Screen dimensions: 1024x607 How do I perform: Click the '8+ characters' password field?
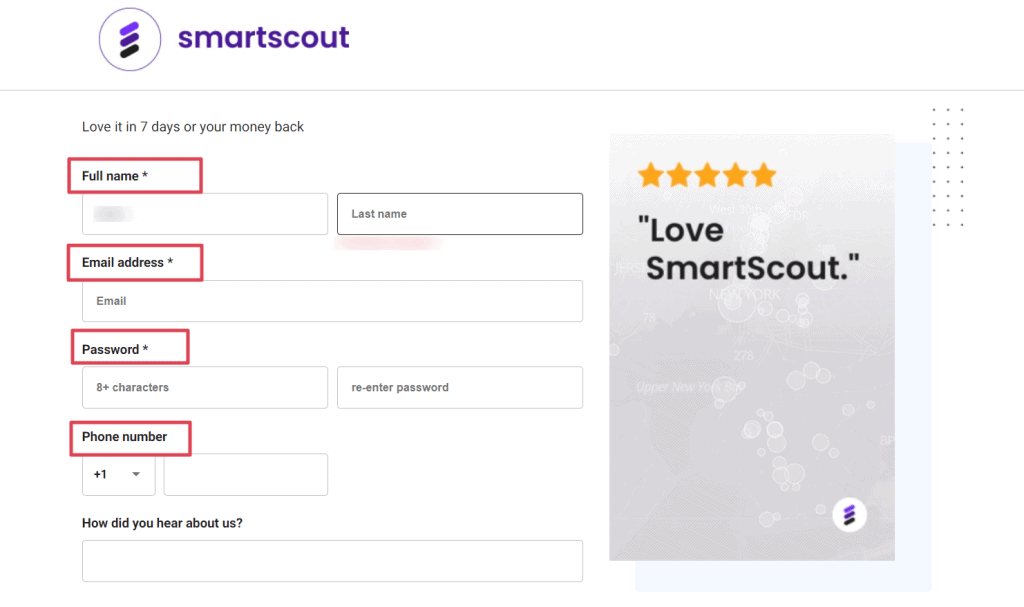click(204, 387)
